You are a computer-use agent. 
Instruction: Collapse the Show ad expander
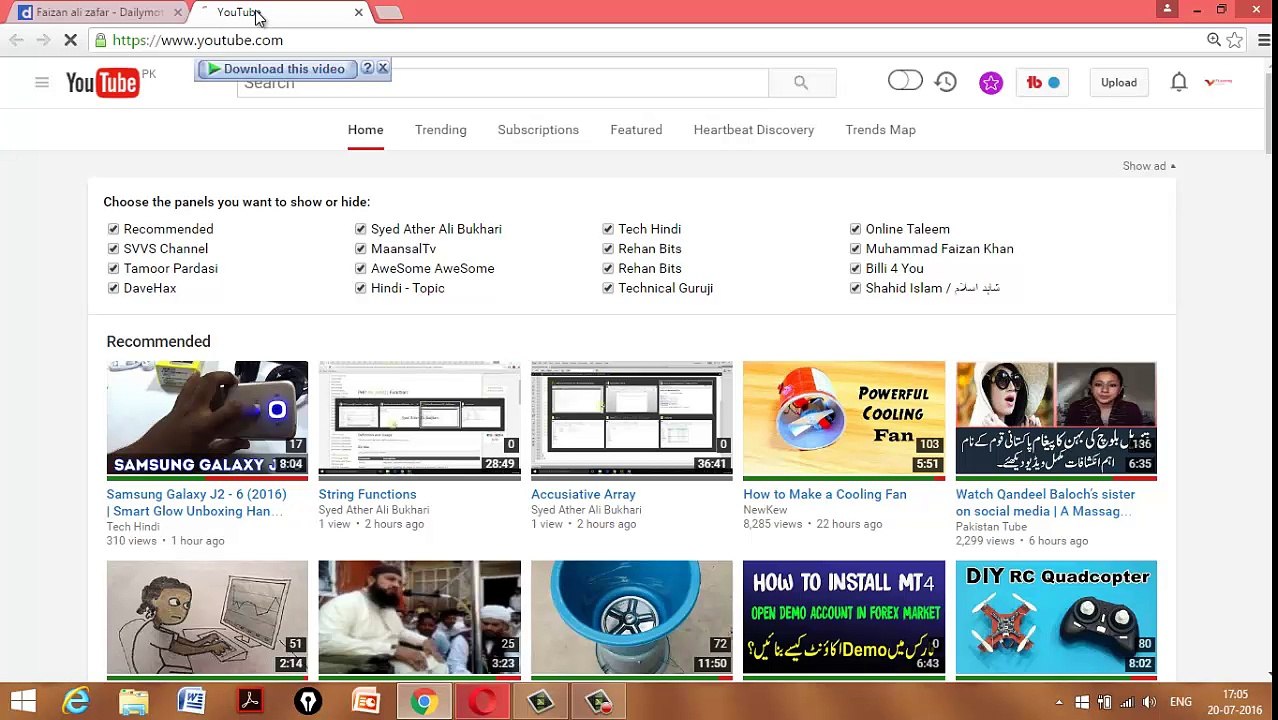[1149, 166]
